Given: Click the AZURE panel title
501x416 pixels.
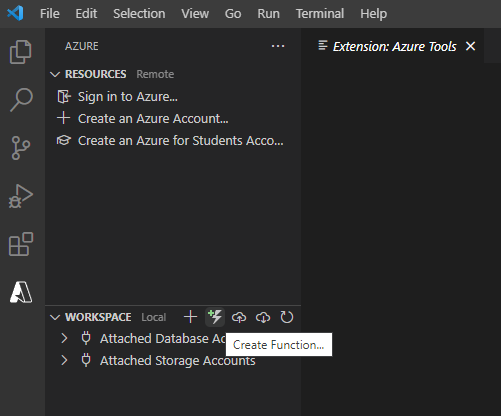Looking at the screenshot, I should tap(82, 46).
